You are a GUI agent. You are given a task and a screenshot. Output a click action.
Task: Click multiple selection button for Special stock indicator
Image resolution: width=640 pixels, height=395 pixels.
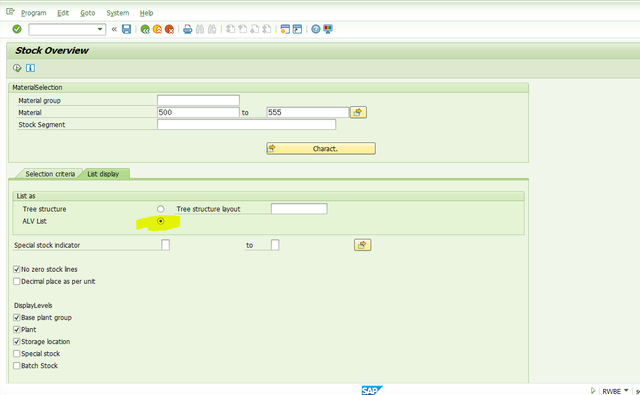click(x=362, y=245)
